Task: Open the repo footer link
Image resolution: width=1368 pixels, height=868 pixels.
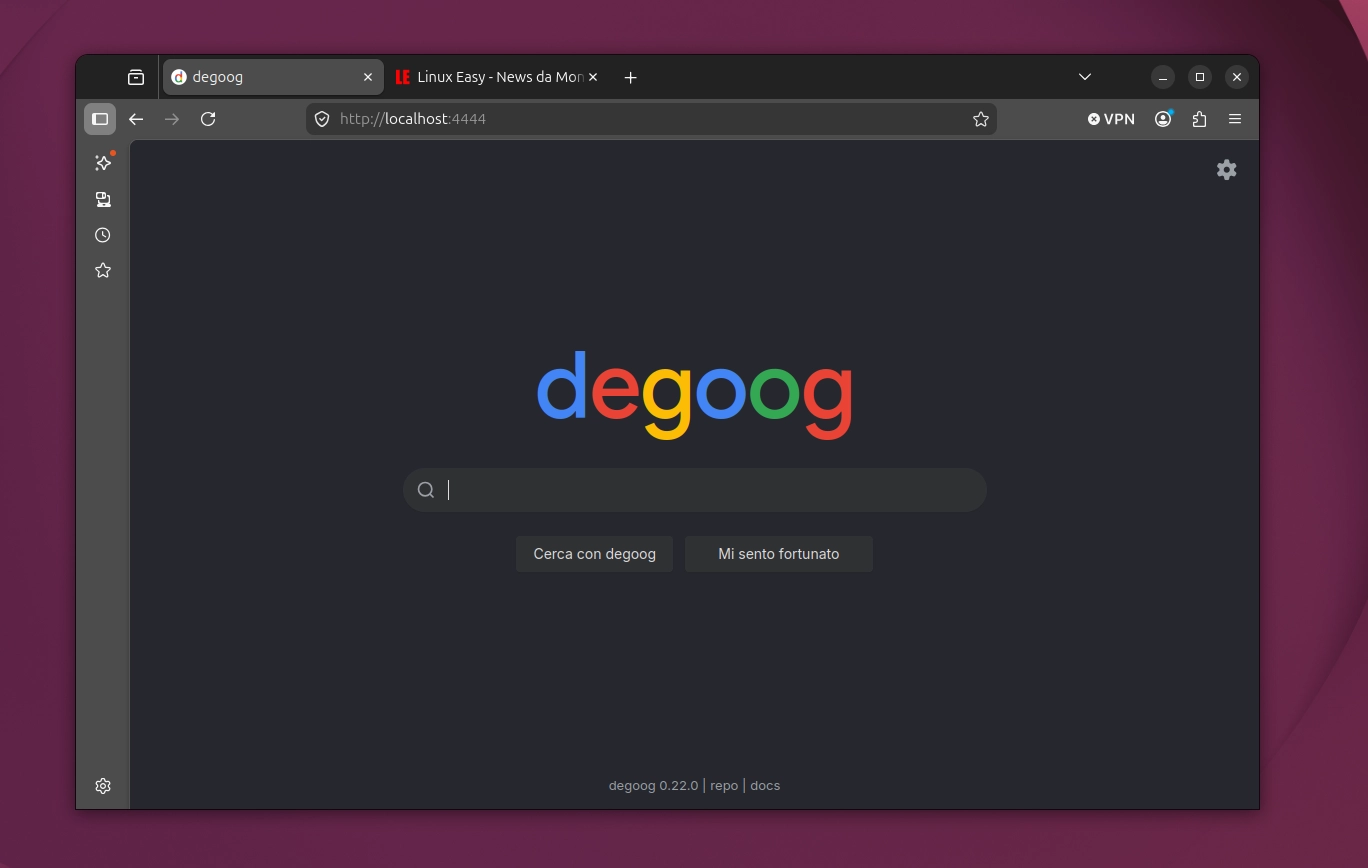Action: point(724,786)
